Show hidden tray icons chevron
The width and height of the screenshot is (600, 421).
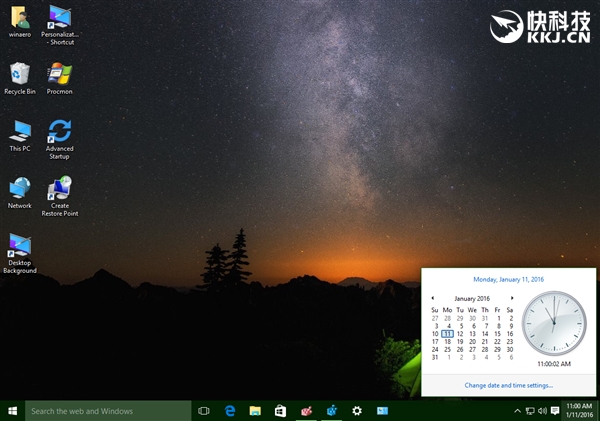tap(517, 411)
